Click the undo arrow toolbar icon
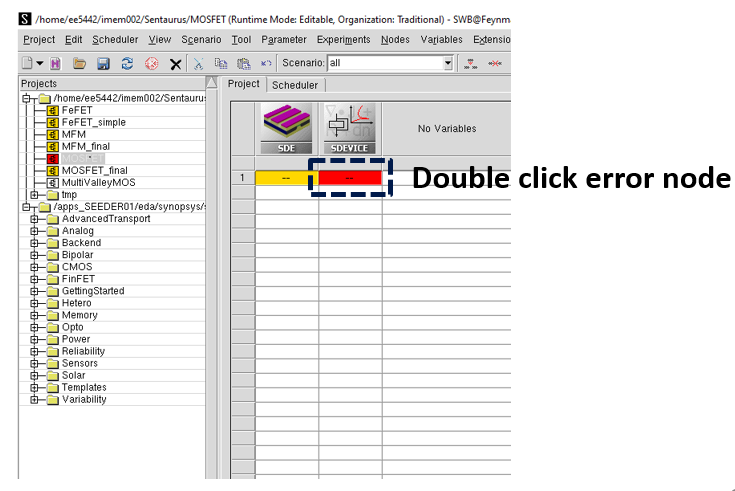The width and height of the screenshot is (735, 491). pyautogui.click(x=266, y=63)
